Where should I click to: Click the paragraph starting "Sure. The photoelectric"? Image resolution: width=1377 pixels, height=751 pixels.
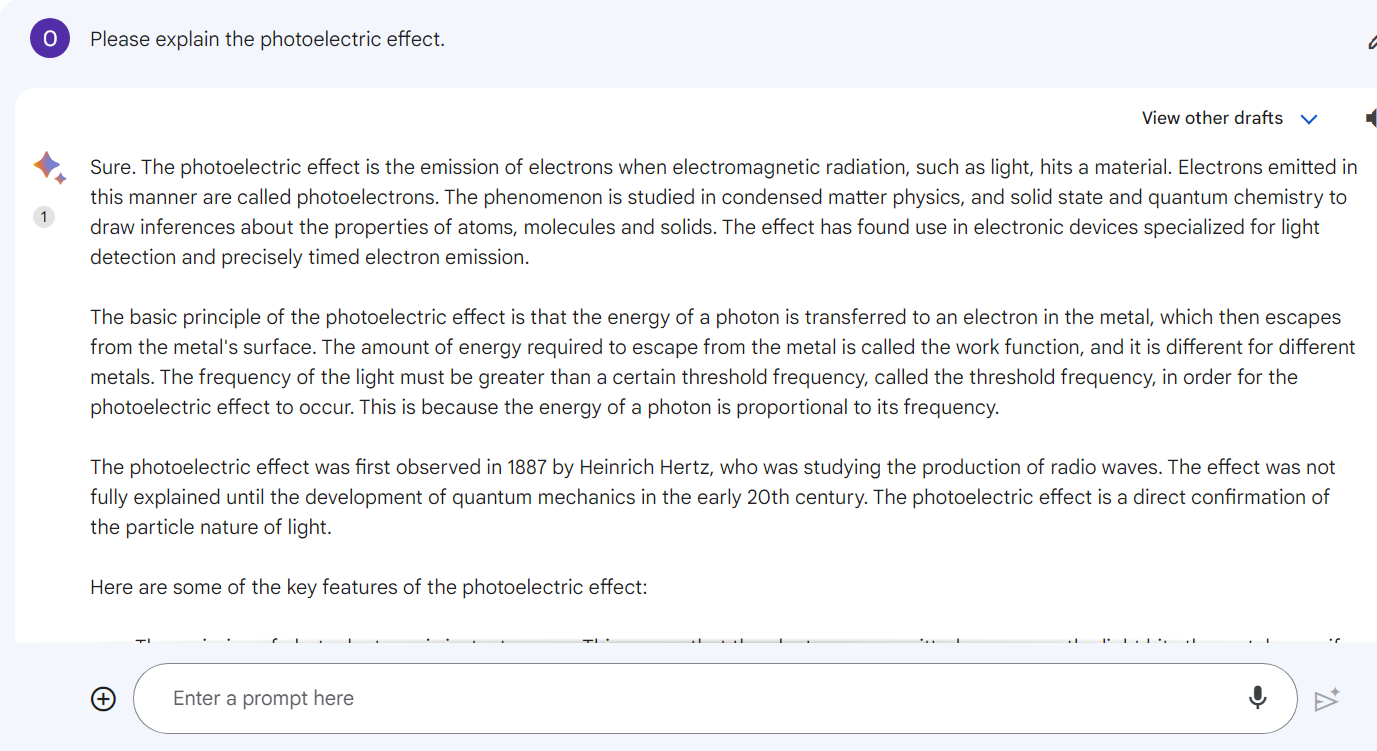pyautogui.click(x=724, y=212)
